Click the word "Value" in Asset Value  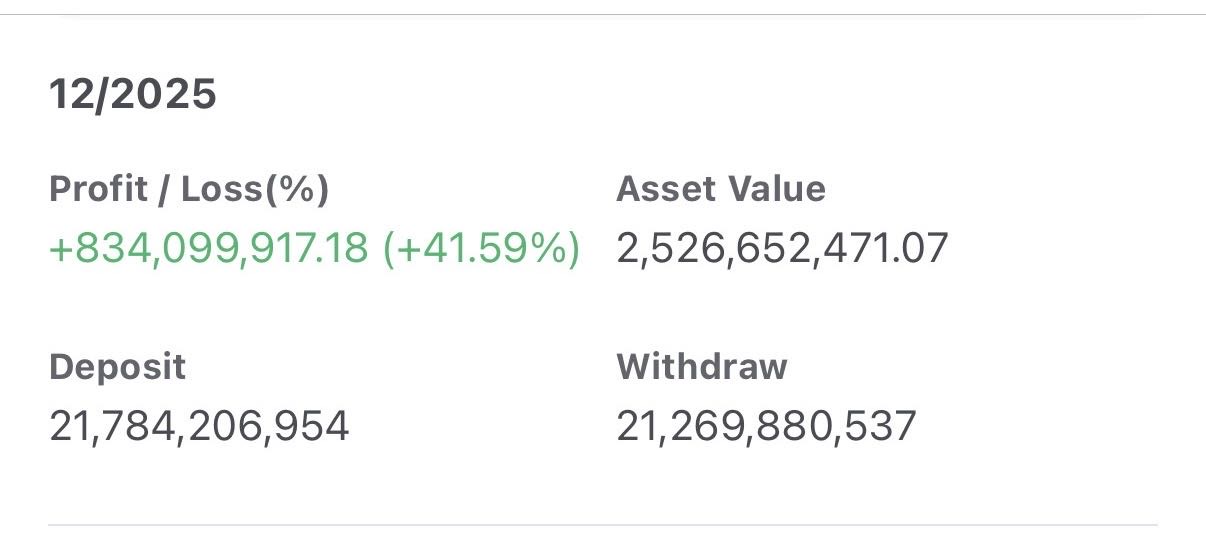click(x=776, y=189)
